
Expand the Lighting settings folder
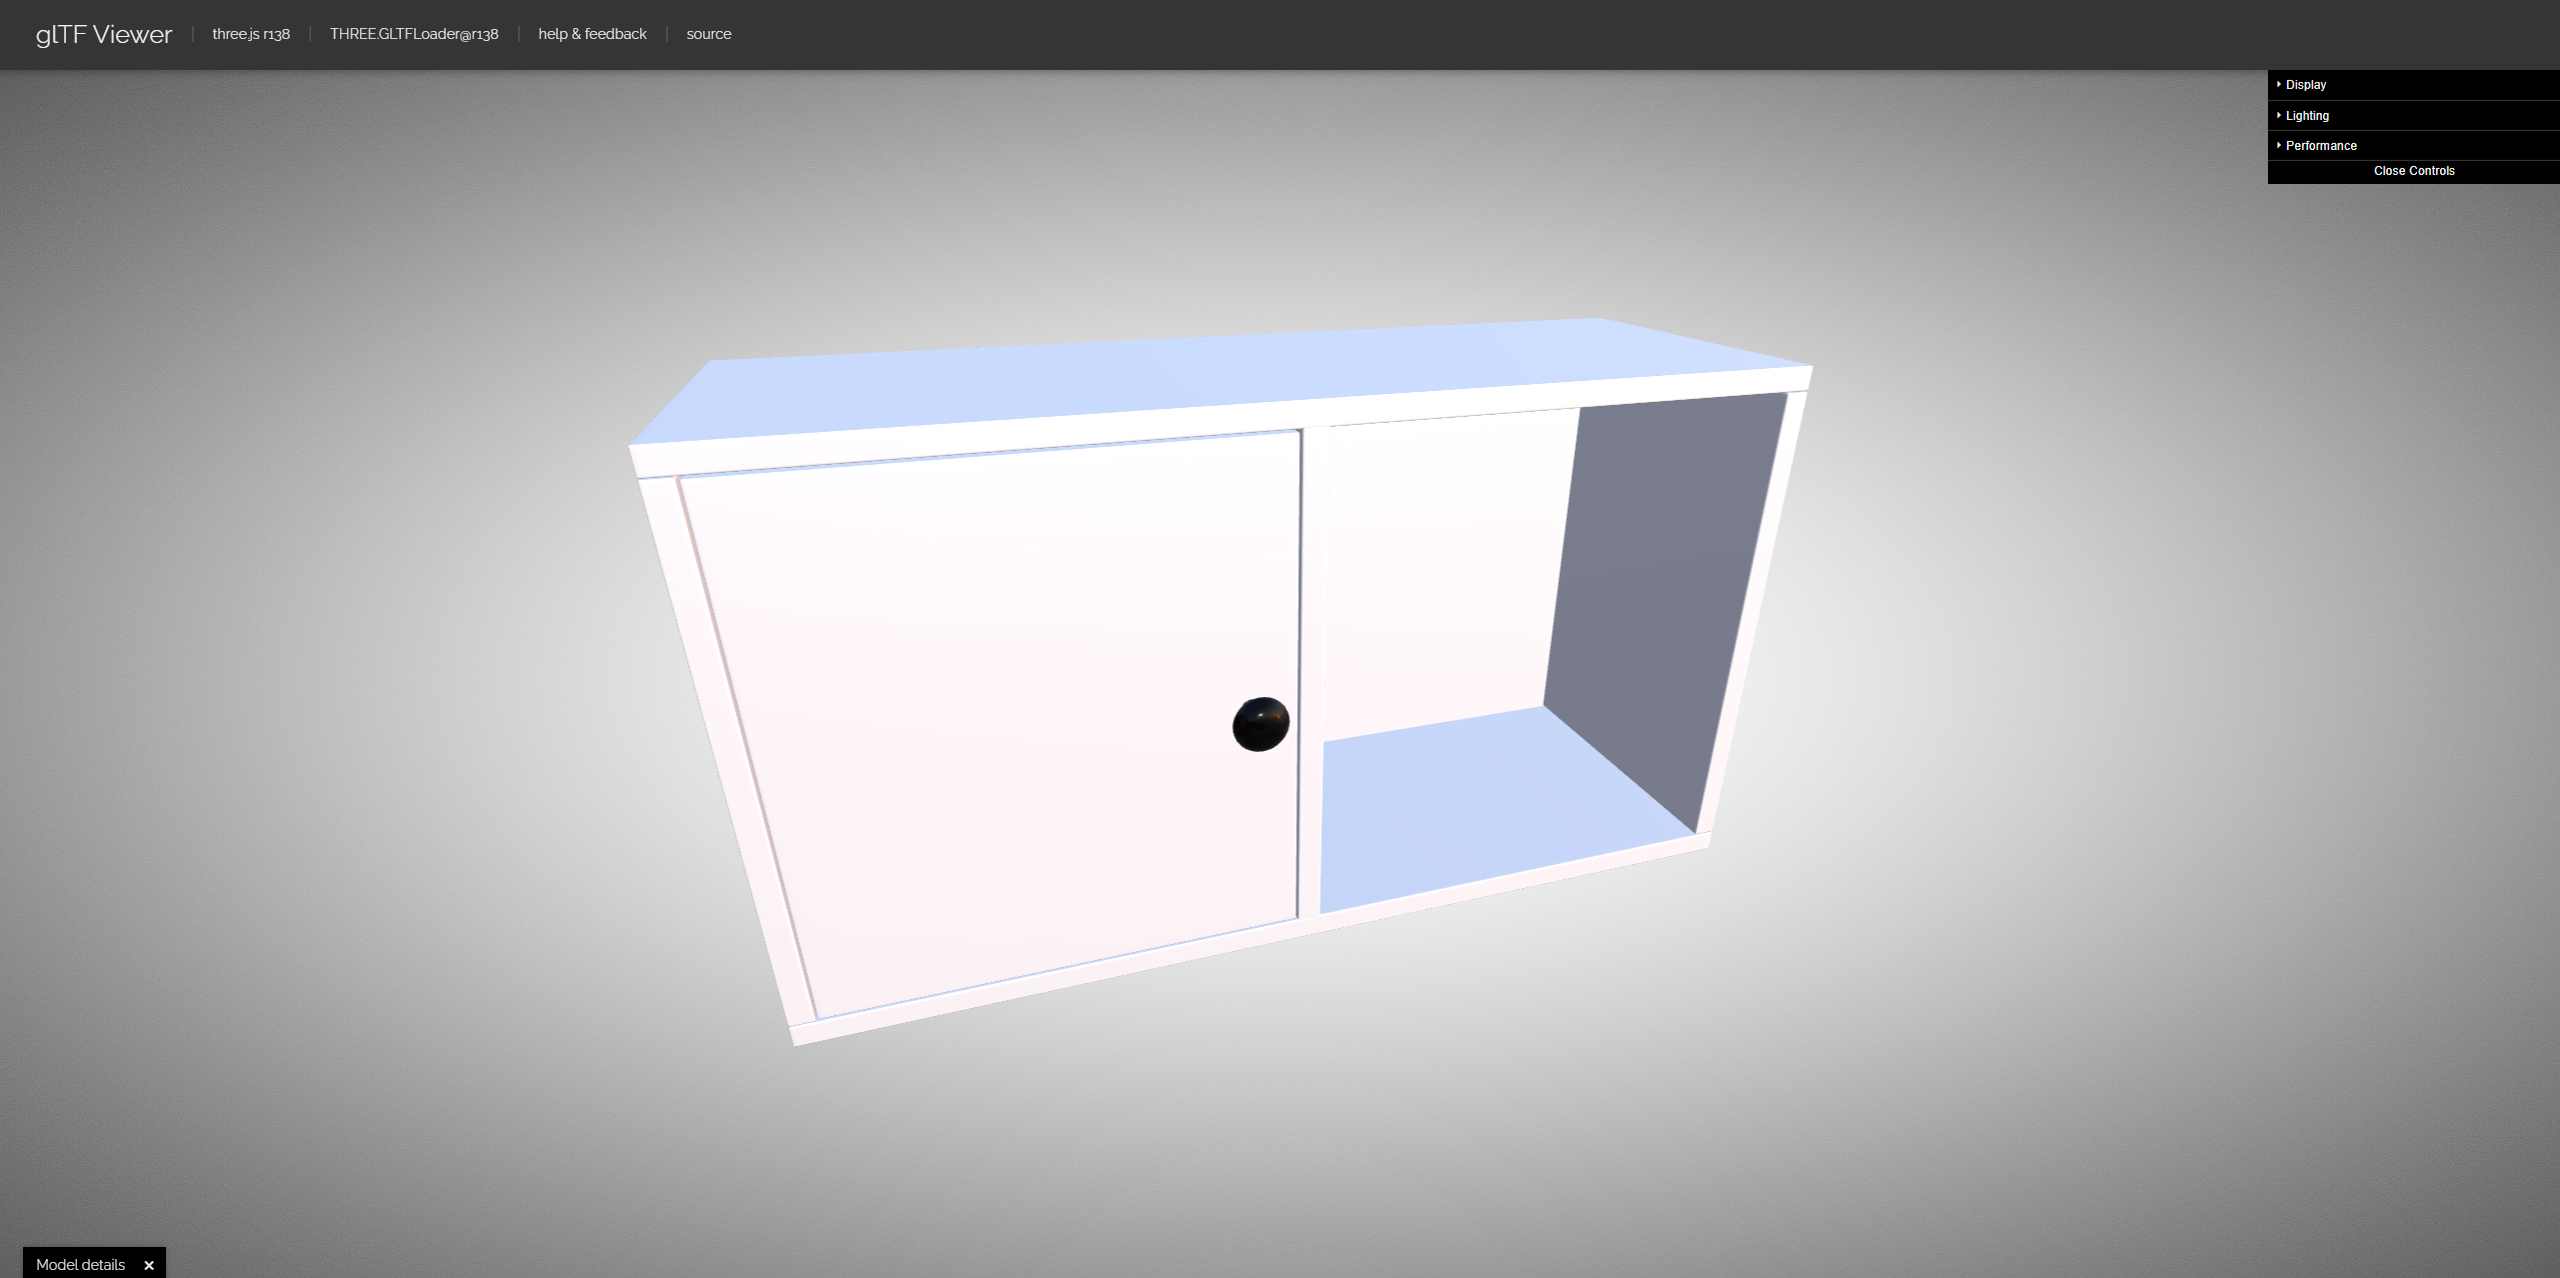(x=2306, y=116)
